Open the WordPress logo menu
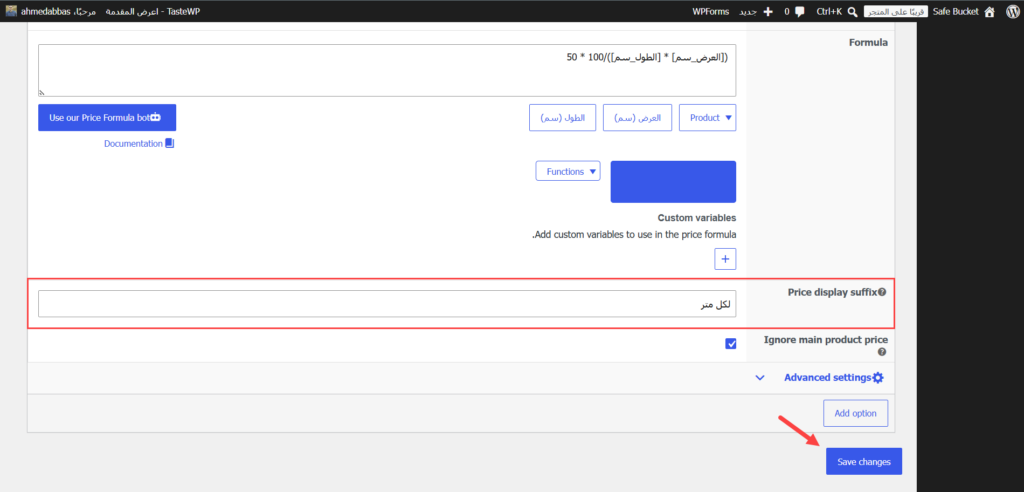 (1012, 11)
